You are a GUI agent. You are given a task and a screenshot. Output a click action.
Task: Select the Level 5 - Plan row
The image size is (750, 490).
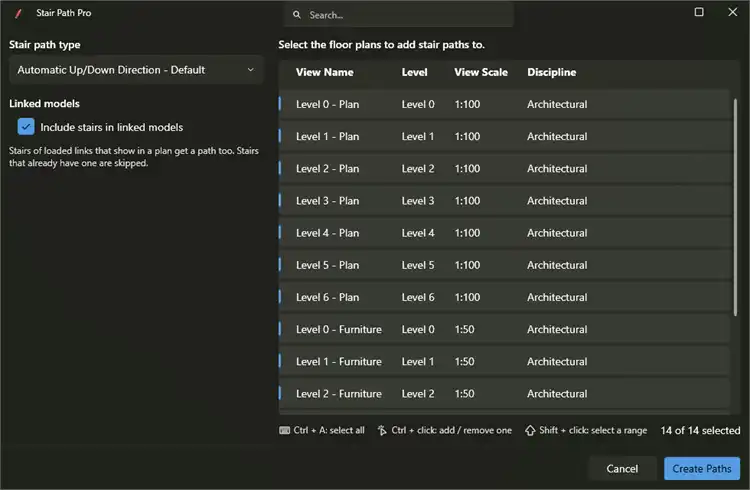(x=504, y=265)
